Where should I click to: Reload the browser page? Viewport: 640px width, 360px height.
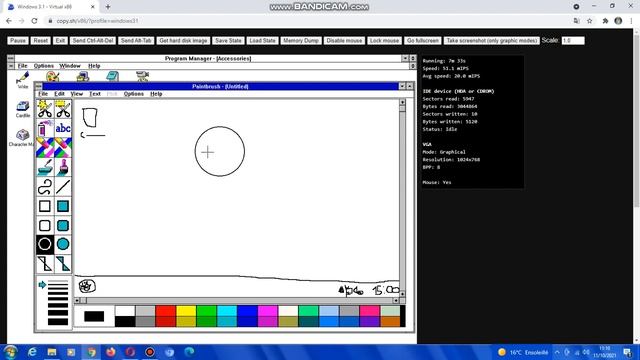click(34, 21)
